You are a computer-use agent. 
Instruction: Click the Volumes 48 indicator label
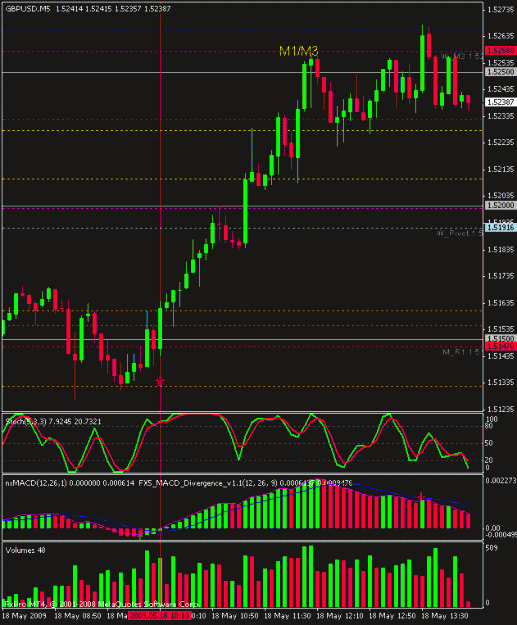[26, 550]
